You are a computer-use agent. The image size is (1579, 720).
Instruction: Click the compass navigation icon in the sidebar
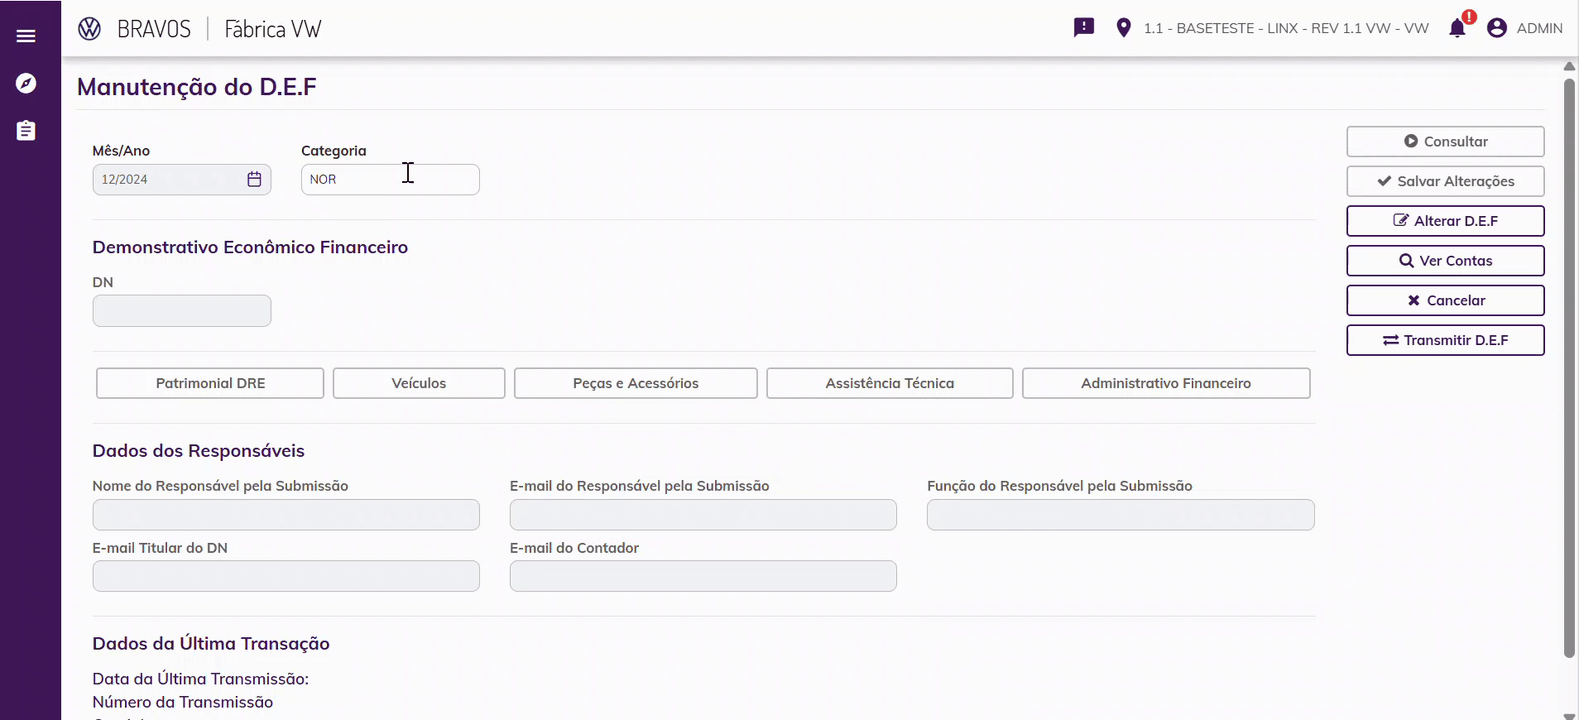(x=26, y=83)
